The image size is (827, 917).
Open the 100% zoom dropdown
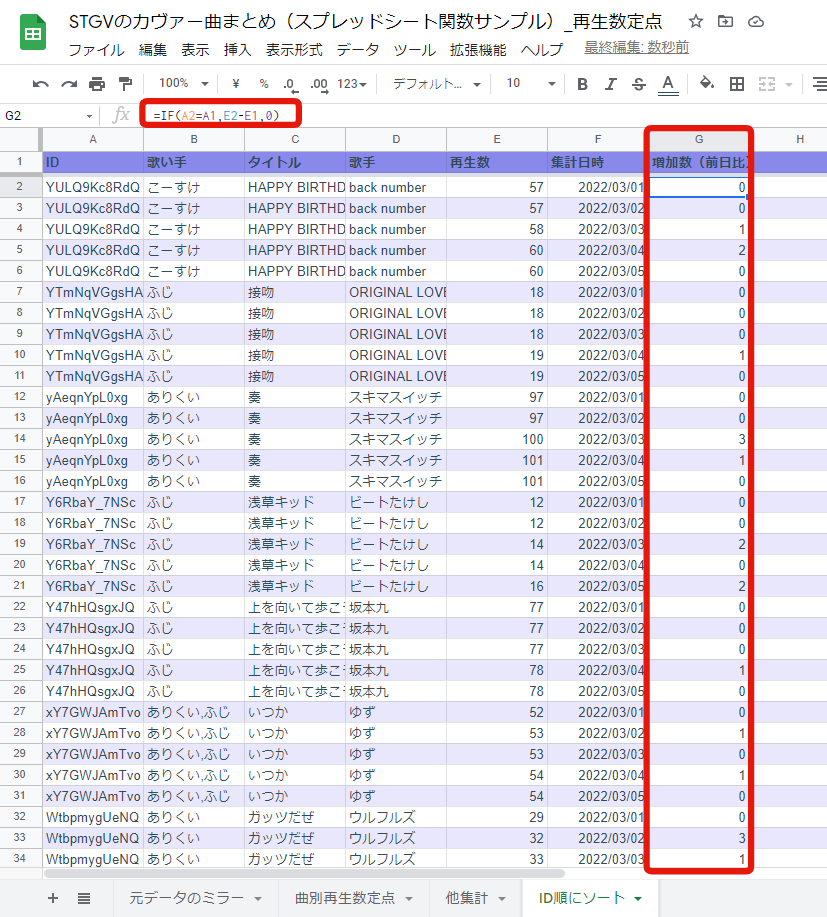click(x=183, y=84)
